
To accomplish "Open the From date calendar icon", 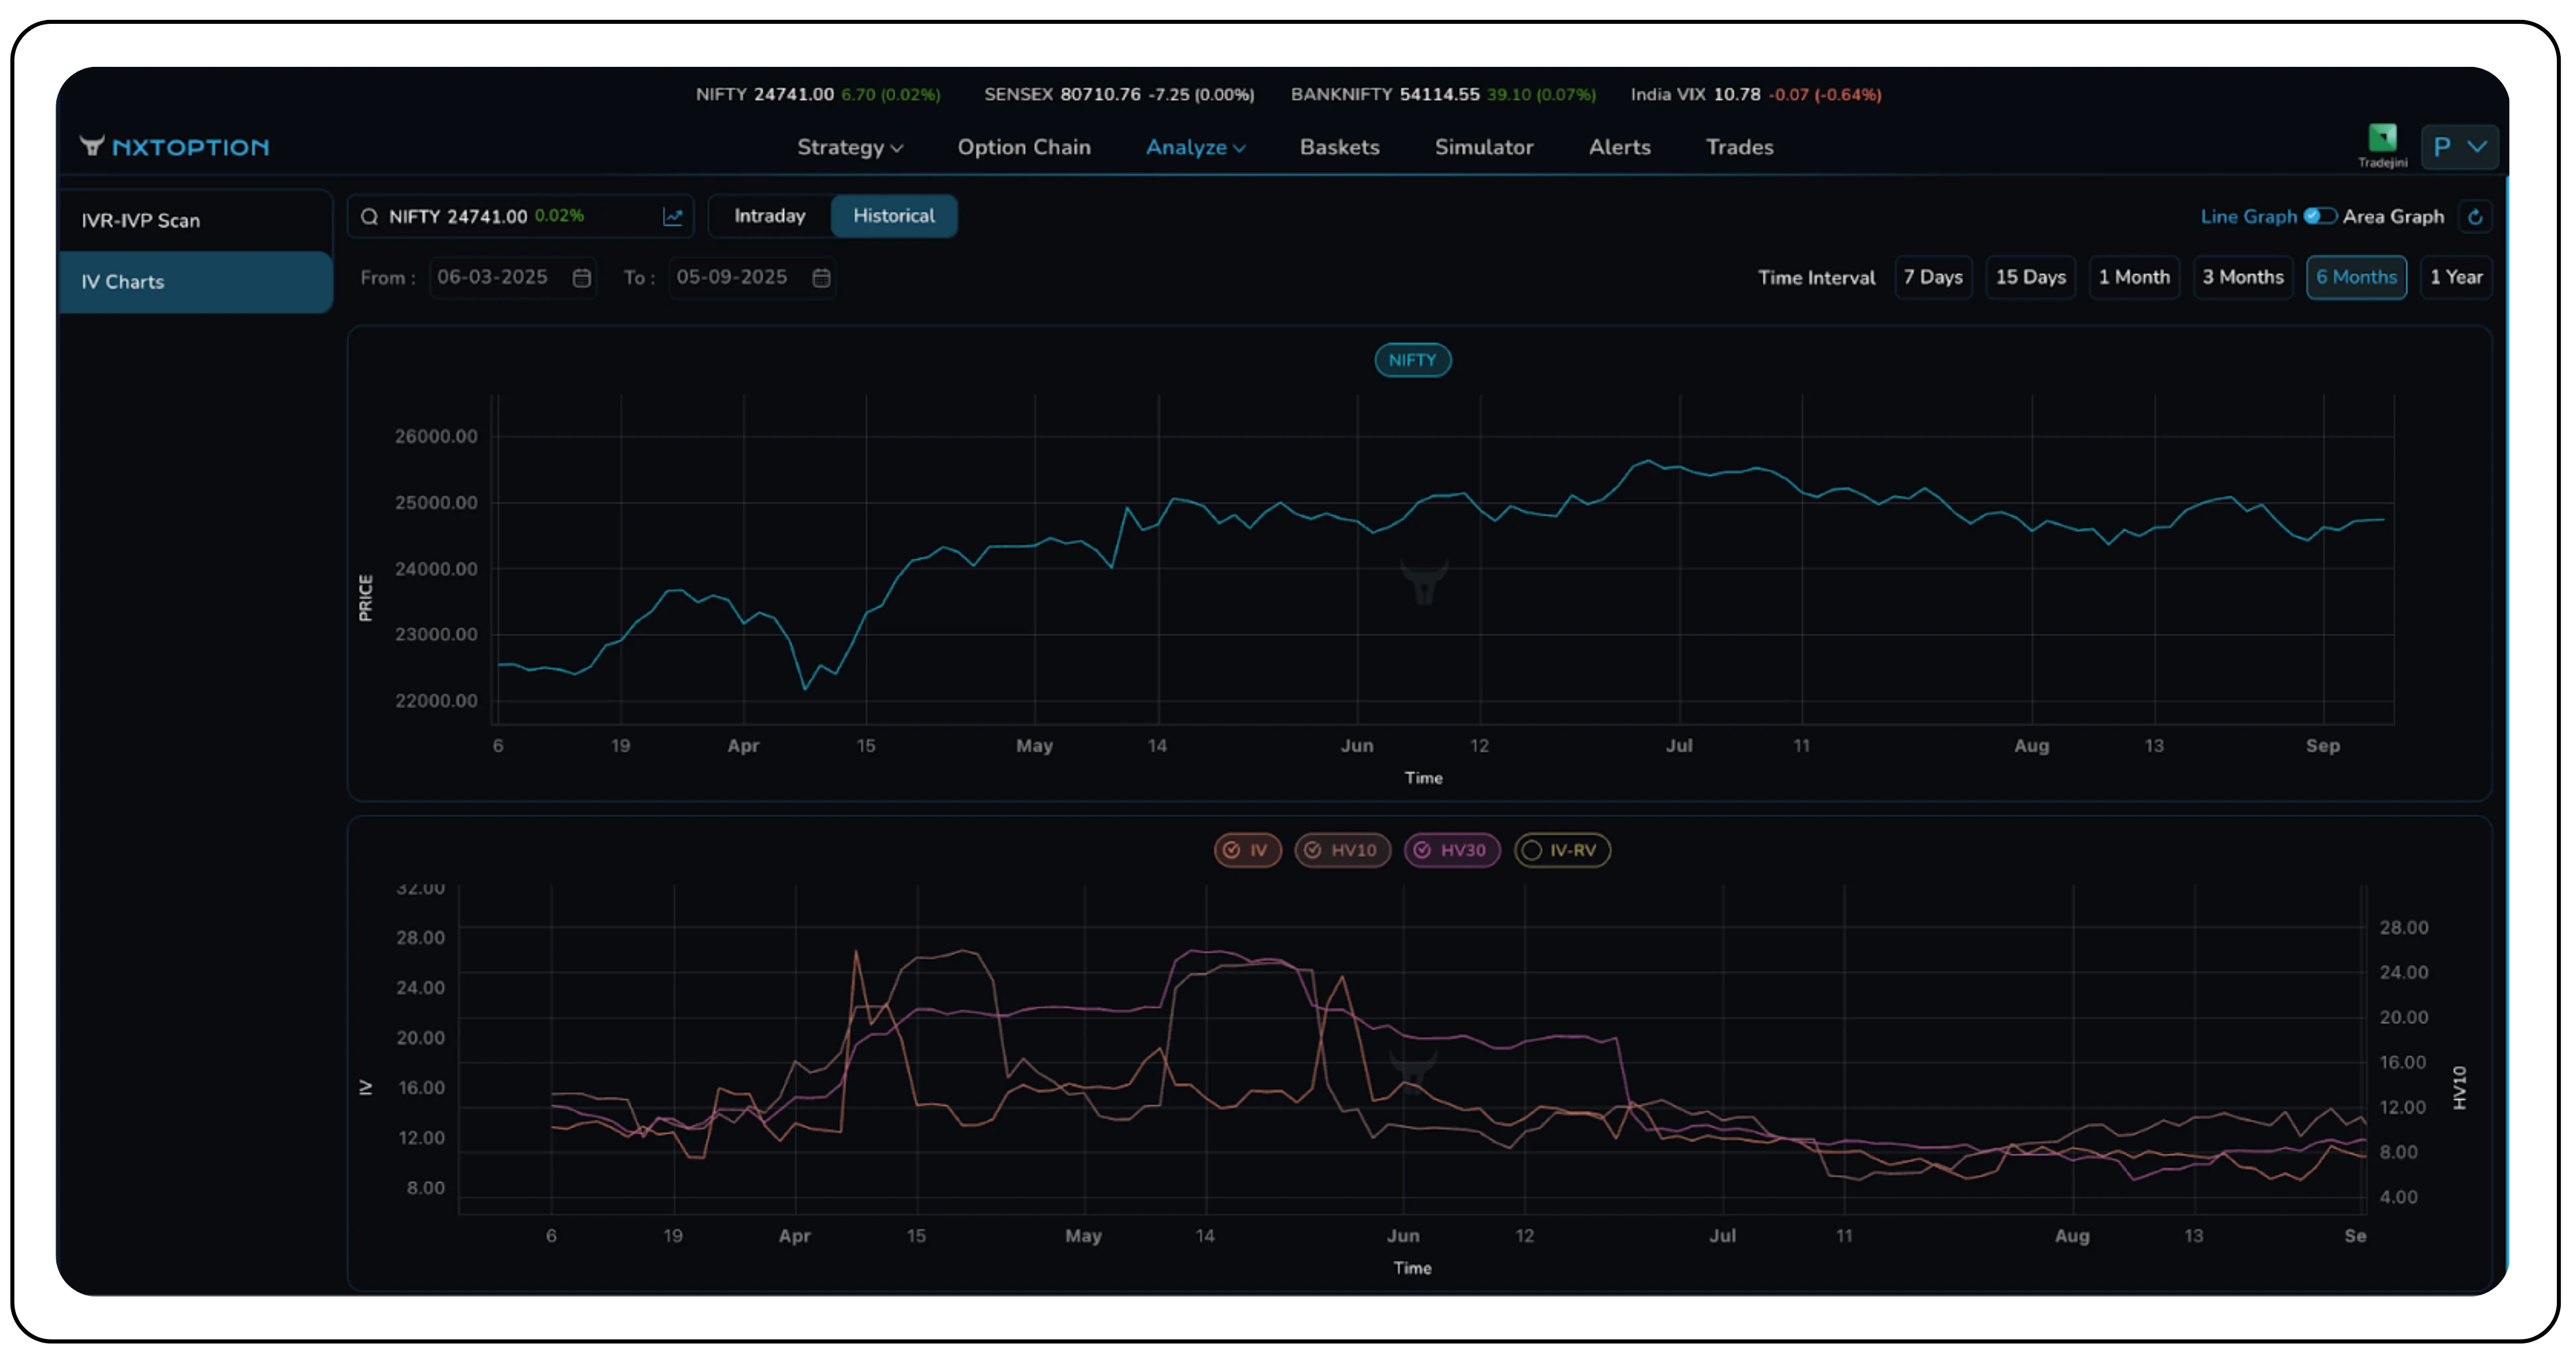I will pyautogui.click(x=582, y=278).
